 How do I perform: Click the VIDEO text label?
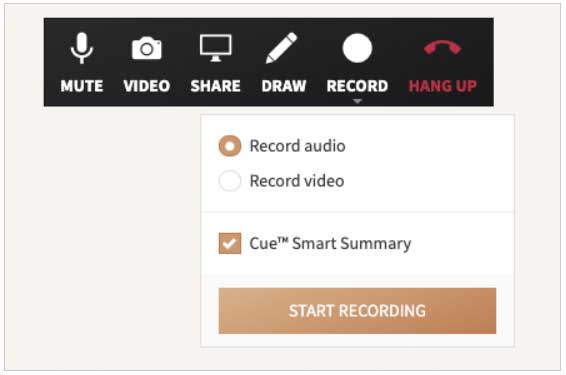pos(147,86)
